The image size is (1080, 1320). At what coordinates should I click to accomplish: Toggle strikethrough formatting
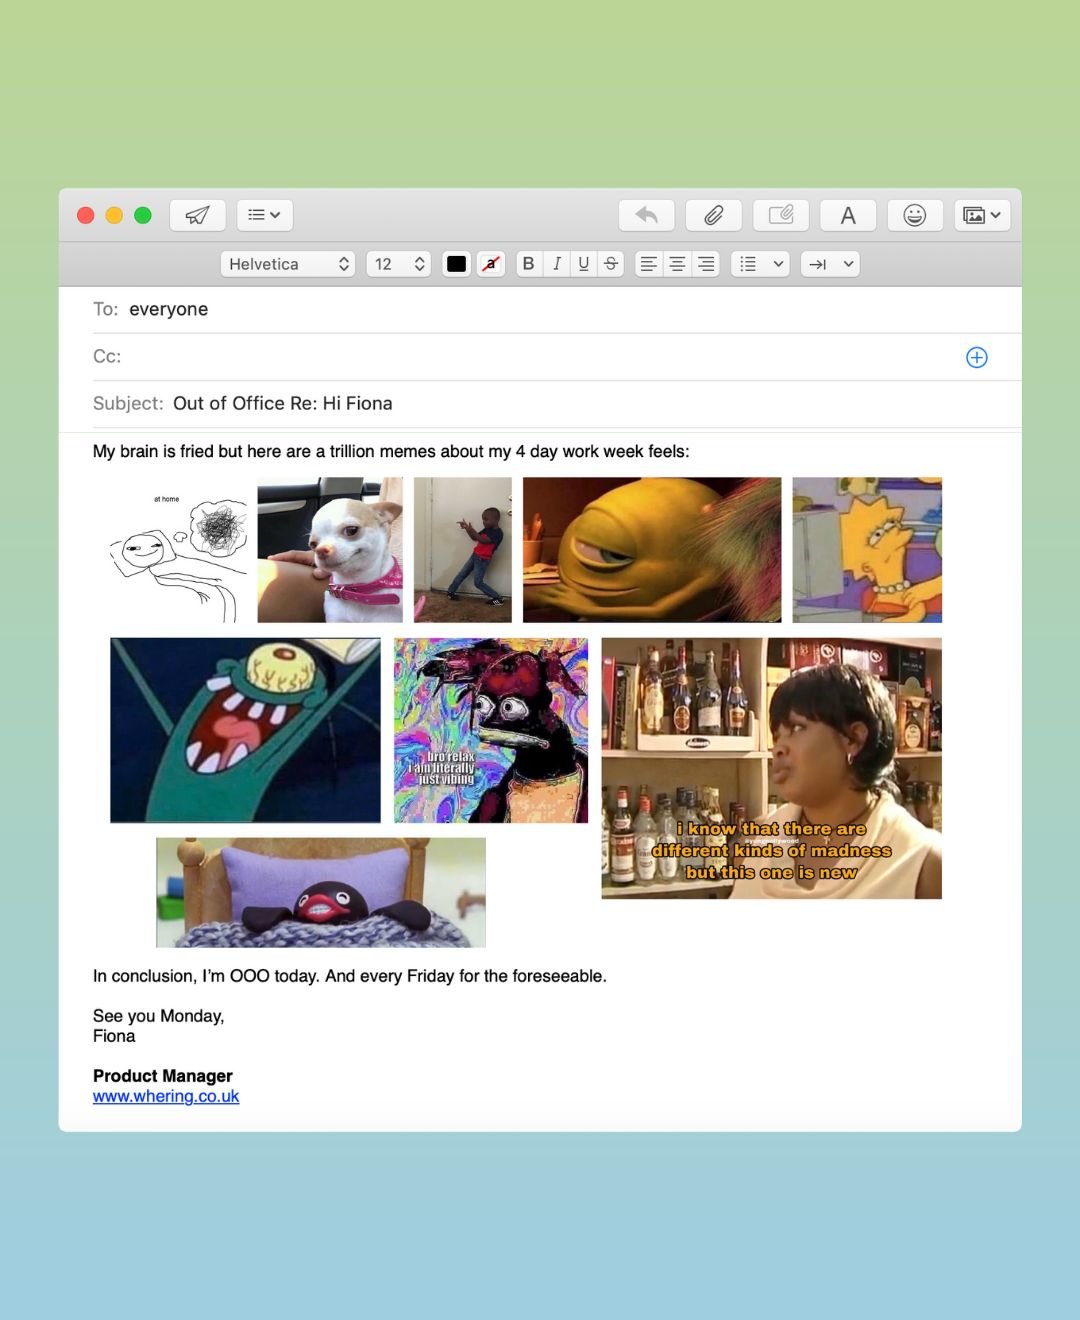(x=610, y=264)
